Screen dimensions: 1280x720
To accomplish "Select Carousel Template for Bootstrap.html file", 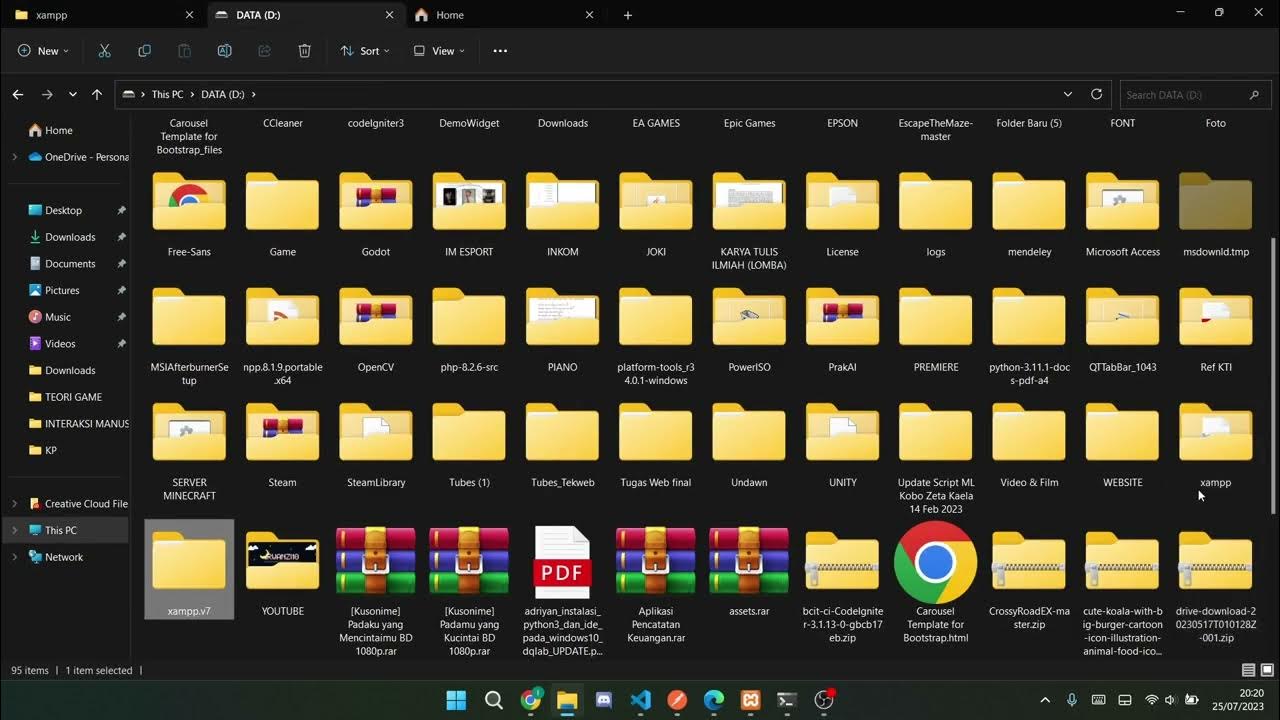I will point(936,582).
